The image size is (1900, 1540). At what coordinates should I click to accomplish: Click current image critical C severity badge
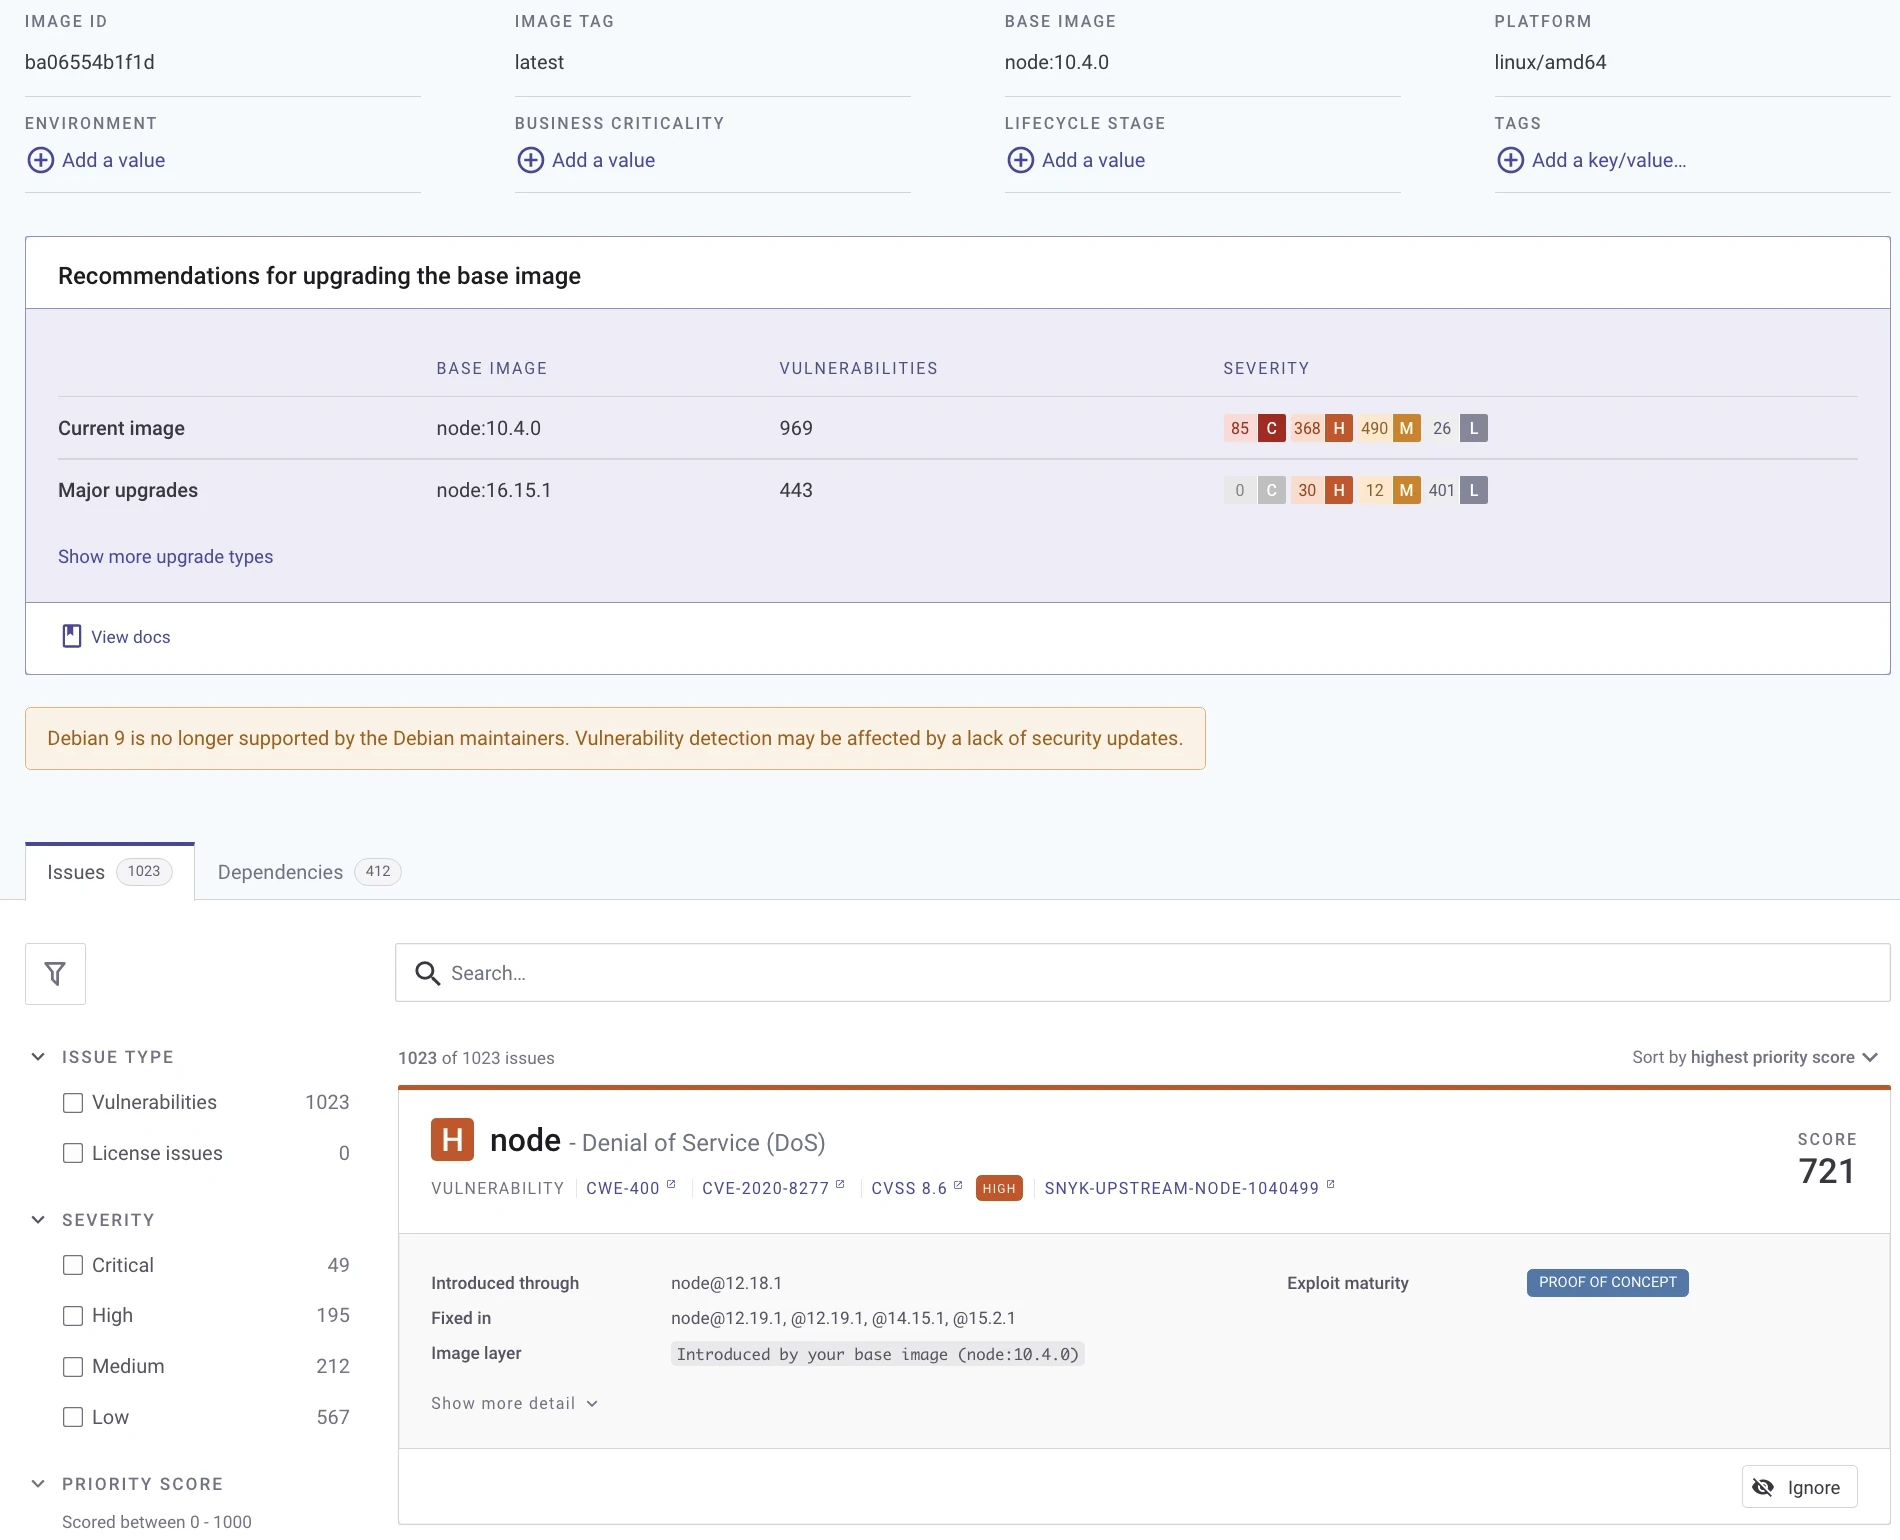(1271, 428)
